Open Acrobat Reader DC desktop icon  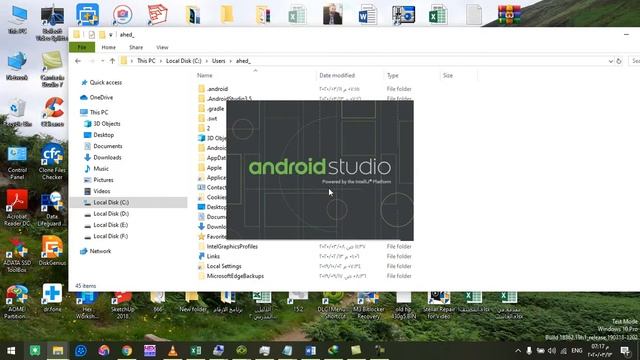tap(17, 208)
